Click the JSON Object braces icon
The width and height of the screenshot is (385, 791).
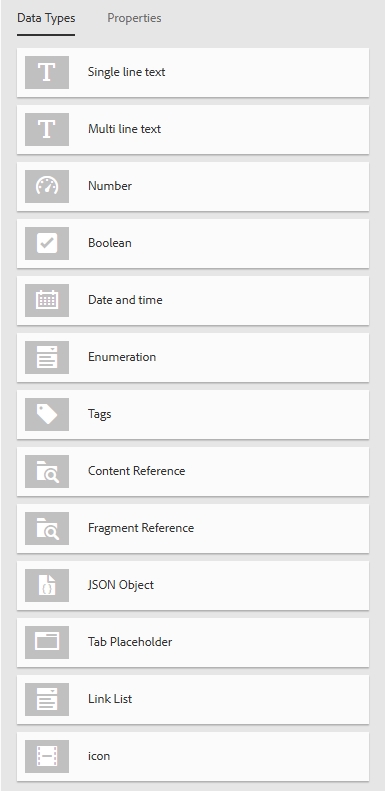(47, 585)
